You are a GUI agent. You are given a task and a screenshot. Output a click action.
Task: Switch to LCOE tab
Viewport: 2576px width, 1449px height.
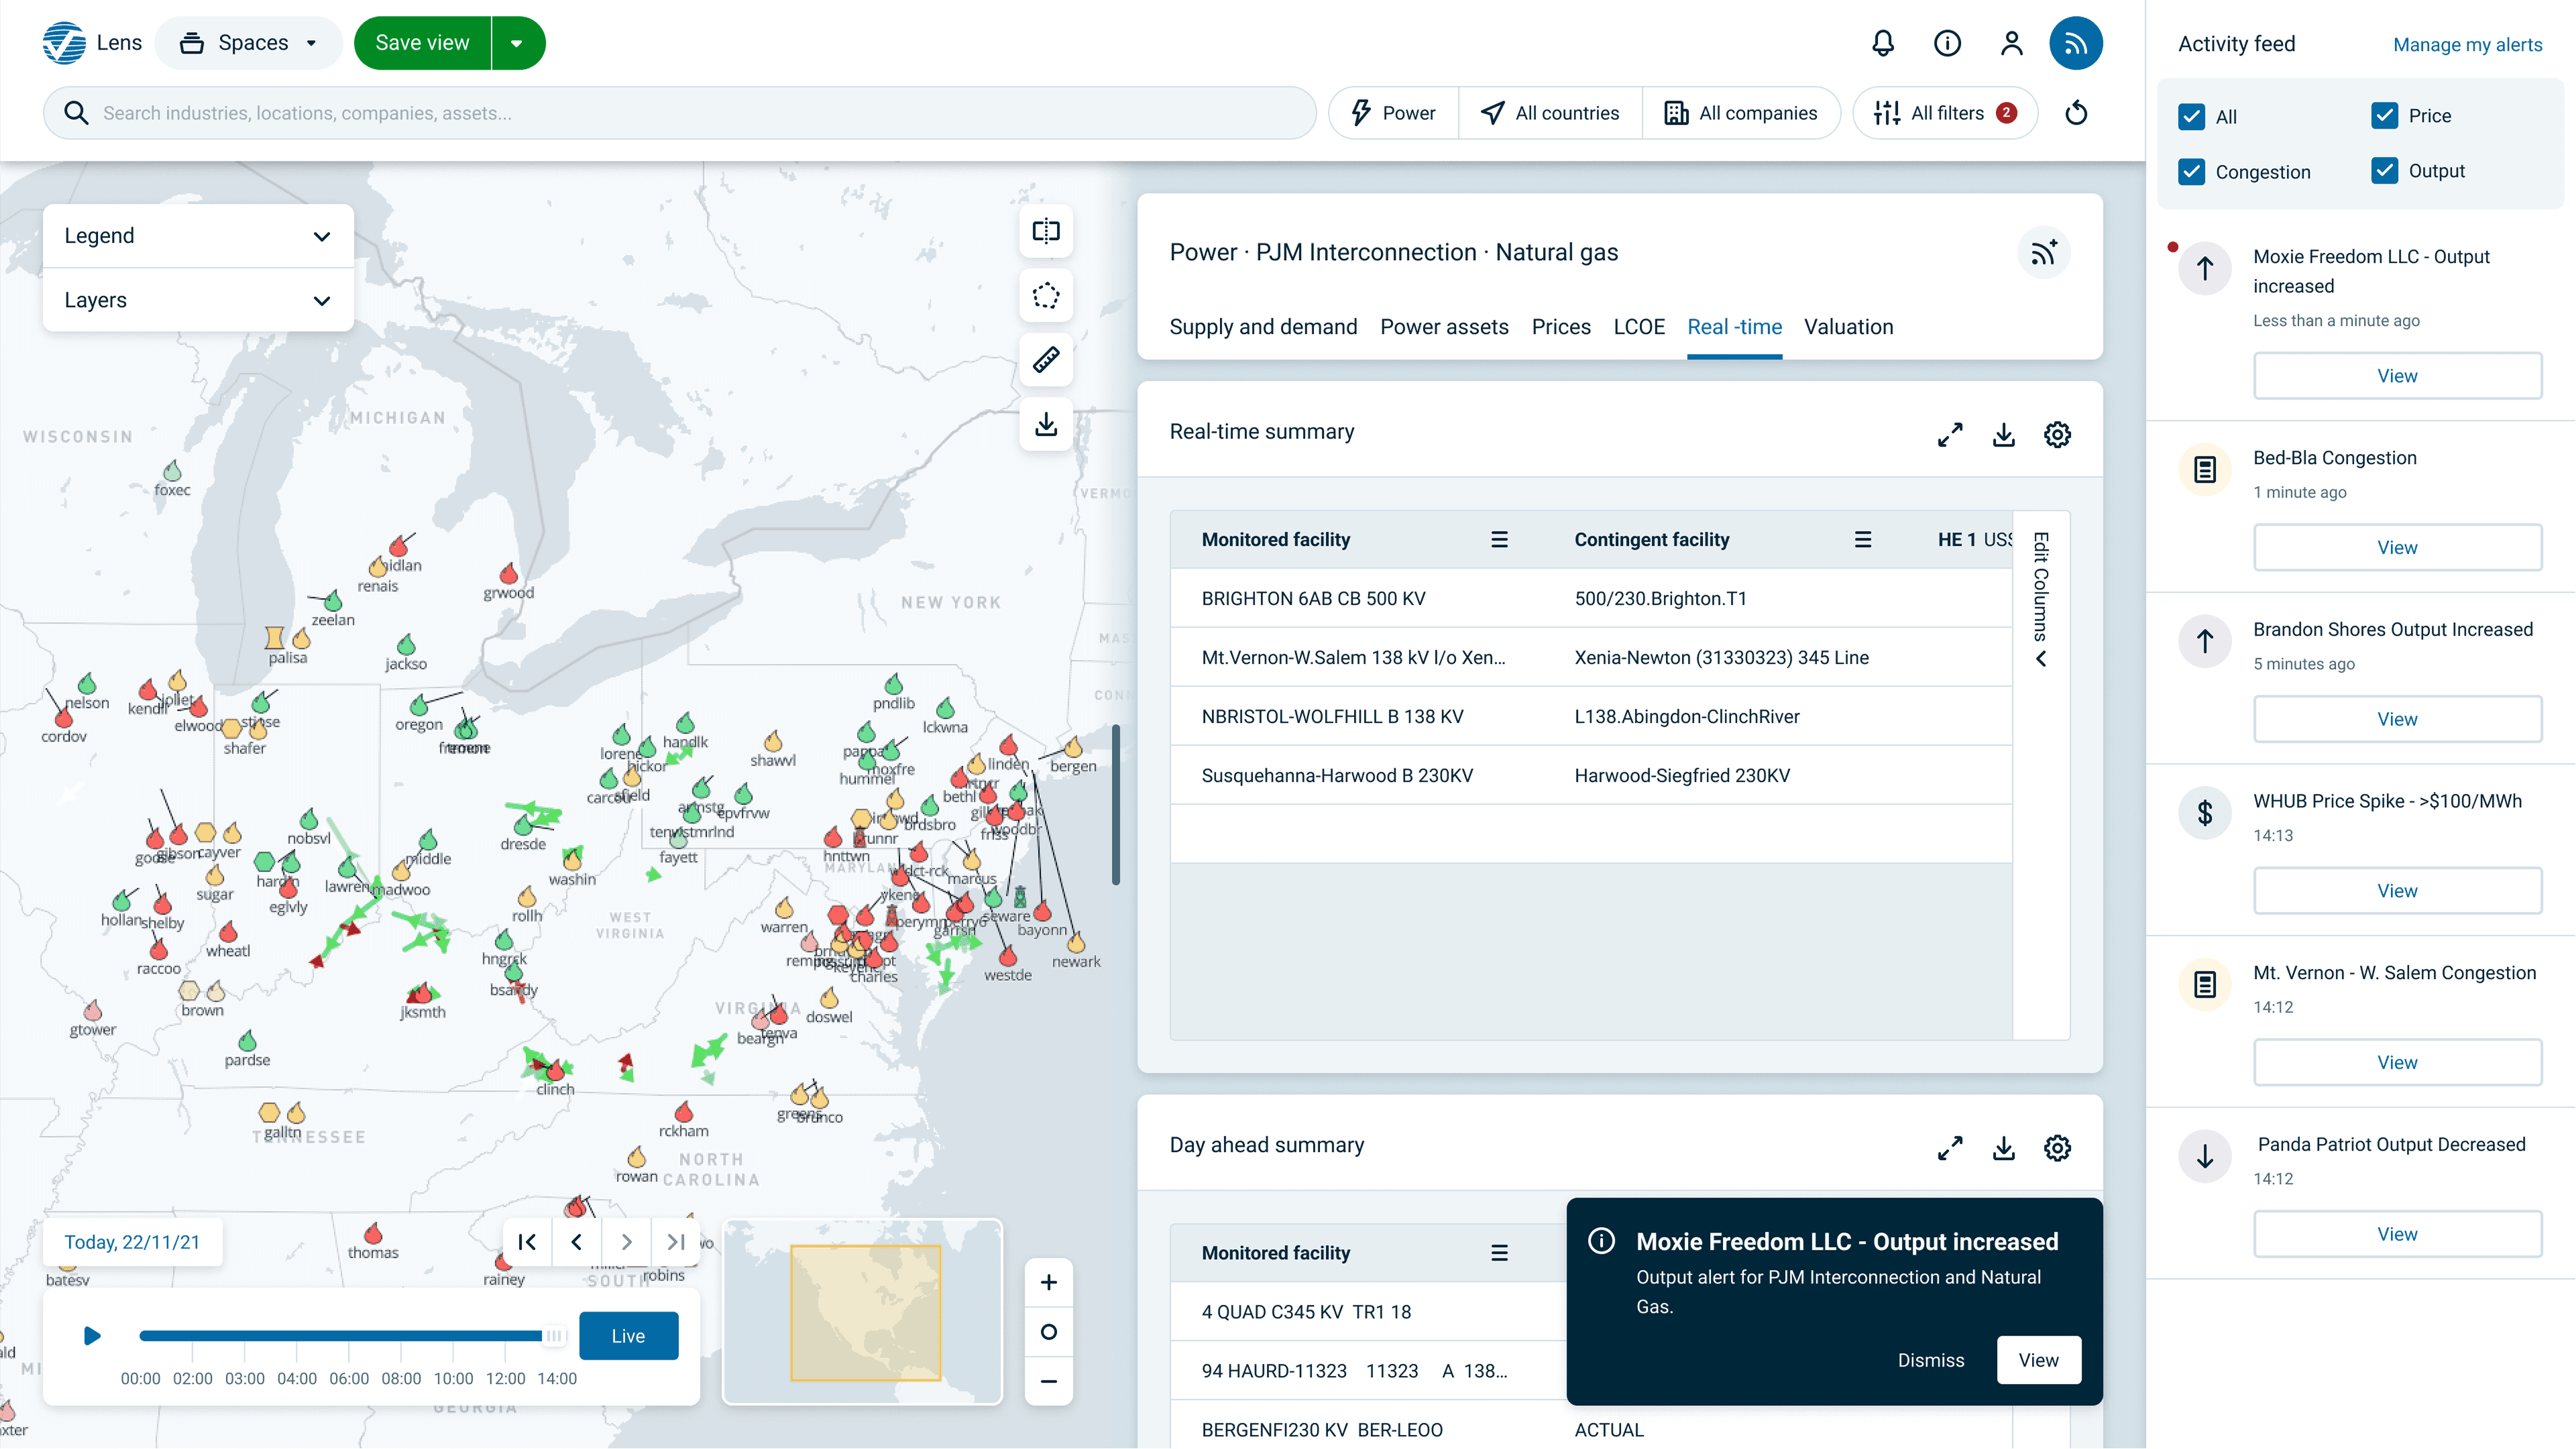[x=1639, y=327]
